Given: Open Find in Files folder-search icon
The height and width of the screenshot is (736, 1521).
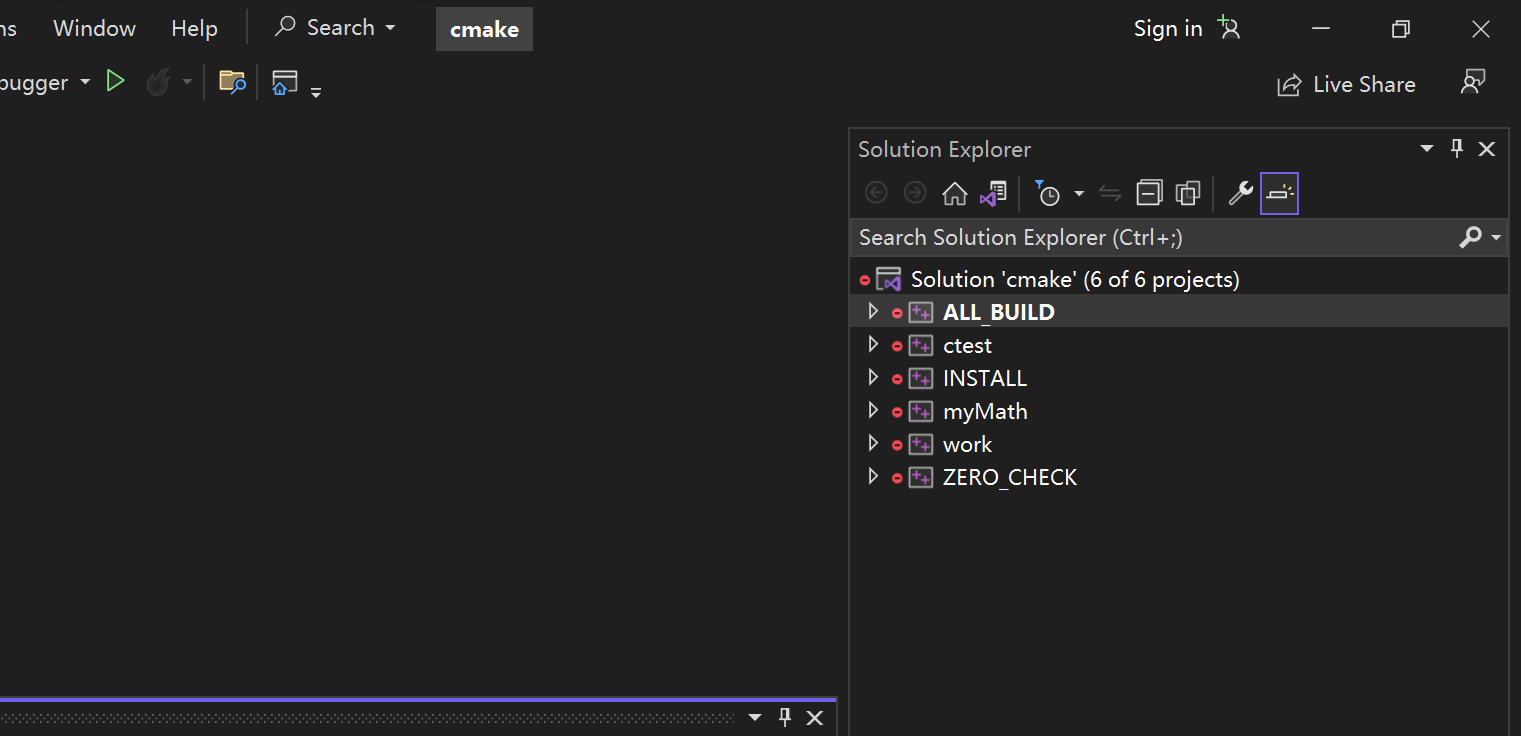Looking at the screenshot, I should pyautogui.click(x=232, y=82).
